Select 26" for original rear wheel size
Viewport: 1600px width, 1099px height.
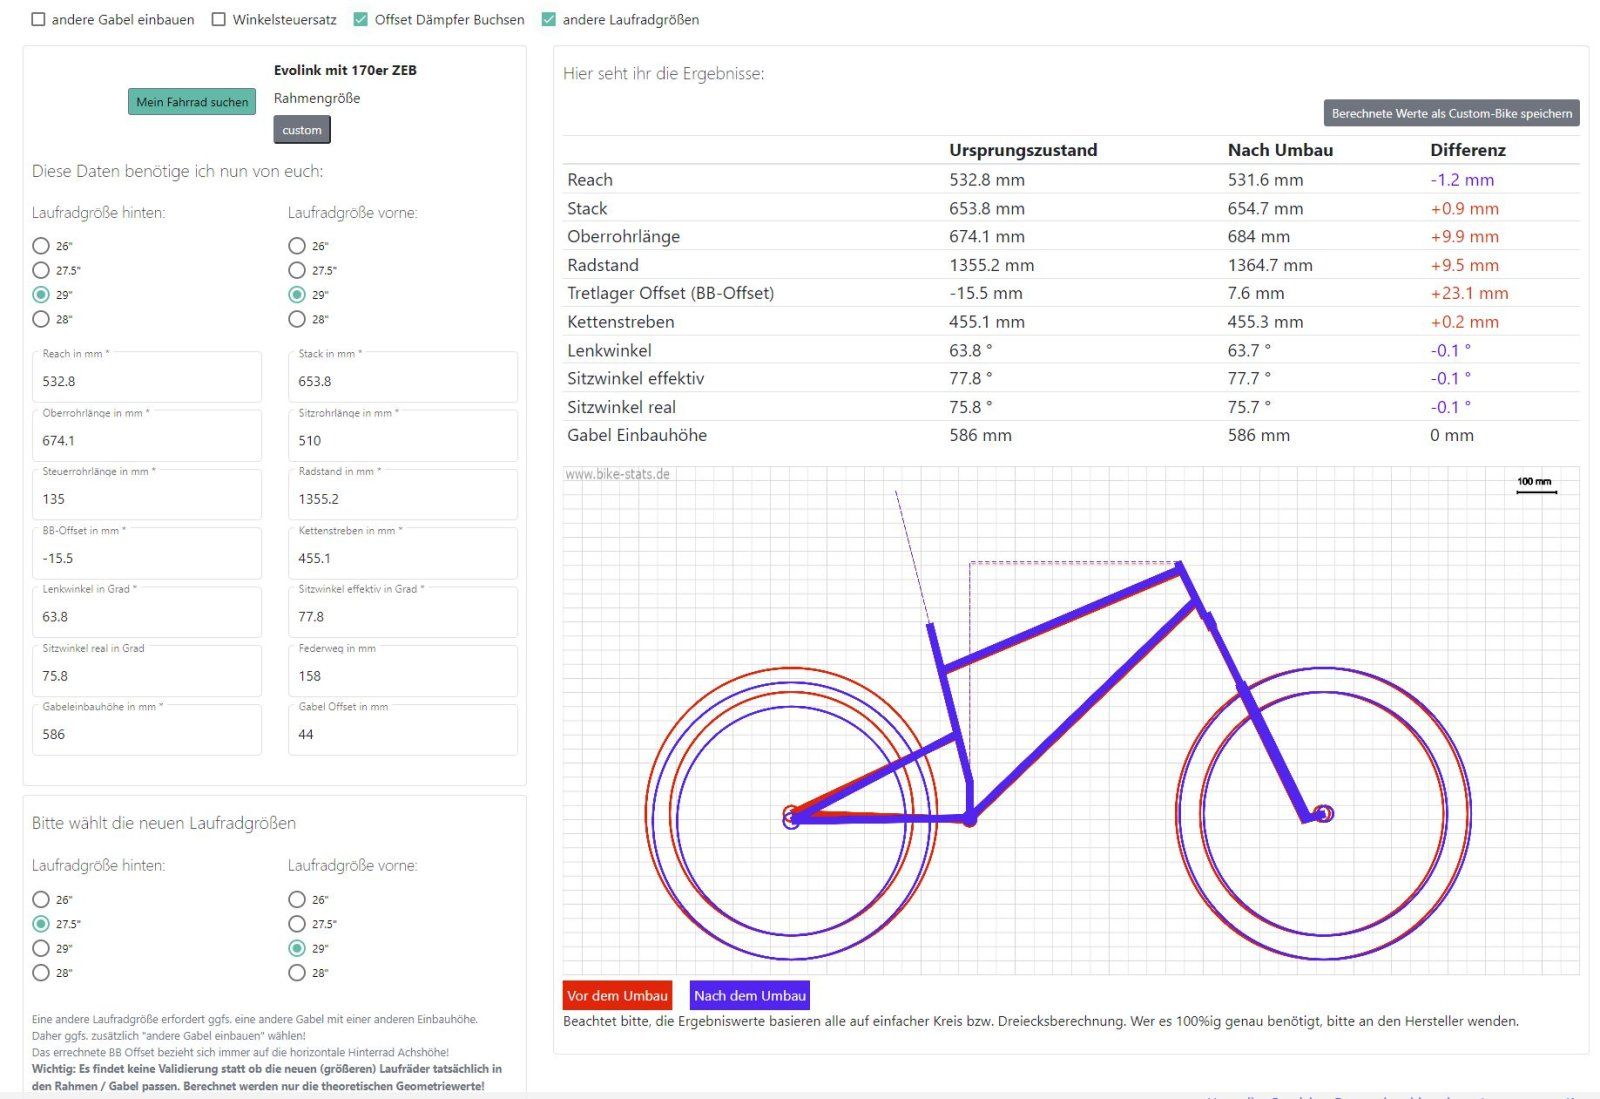click(41, 246)
